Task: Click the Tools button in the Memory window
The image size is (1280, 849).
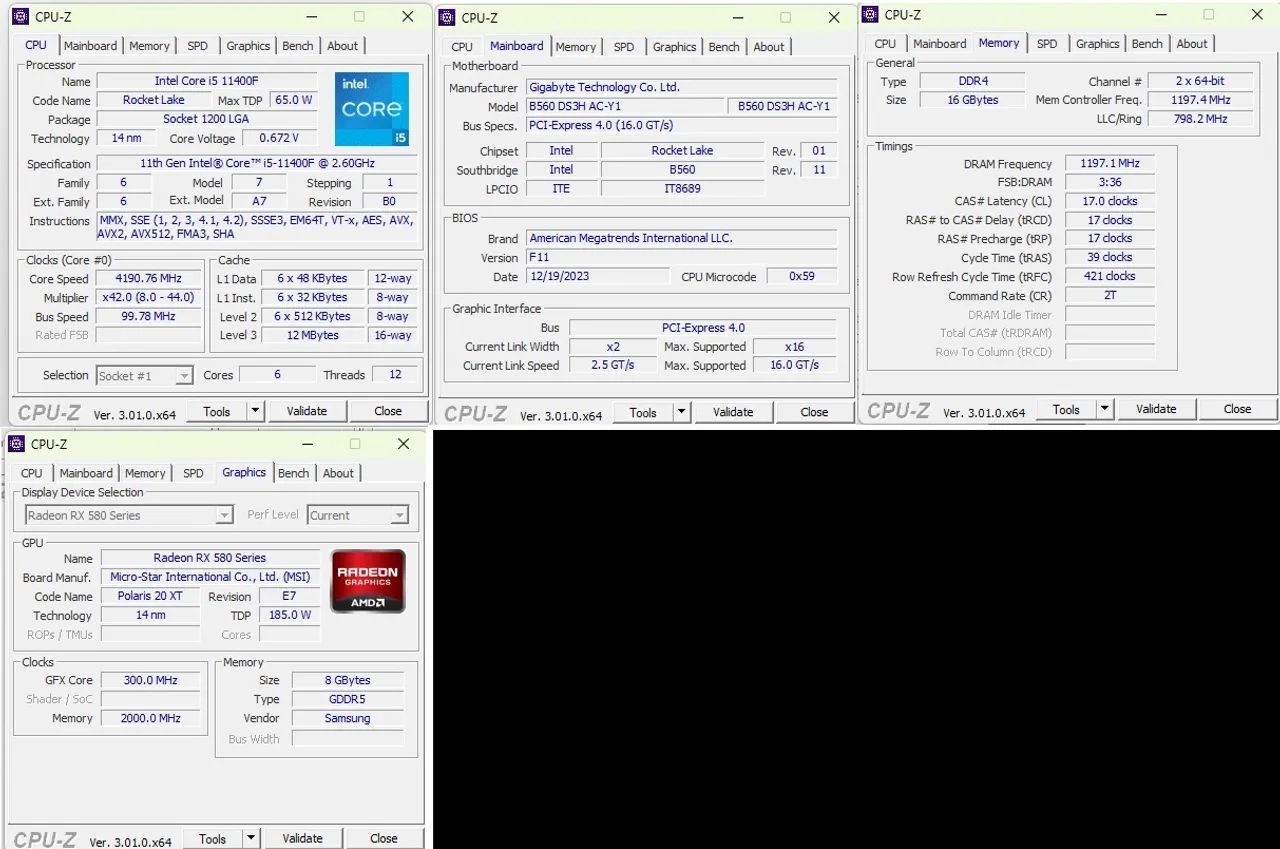Action: (x=1066, y=409)
